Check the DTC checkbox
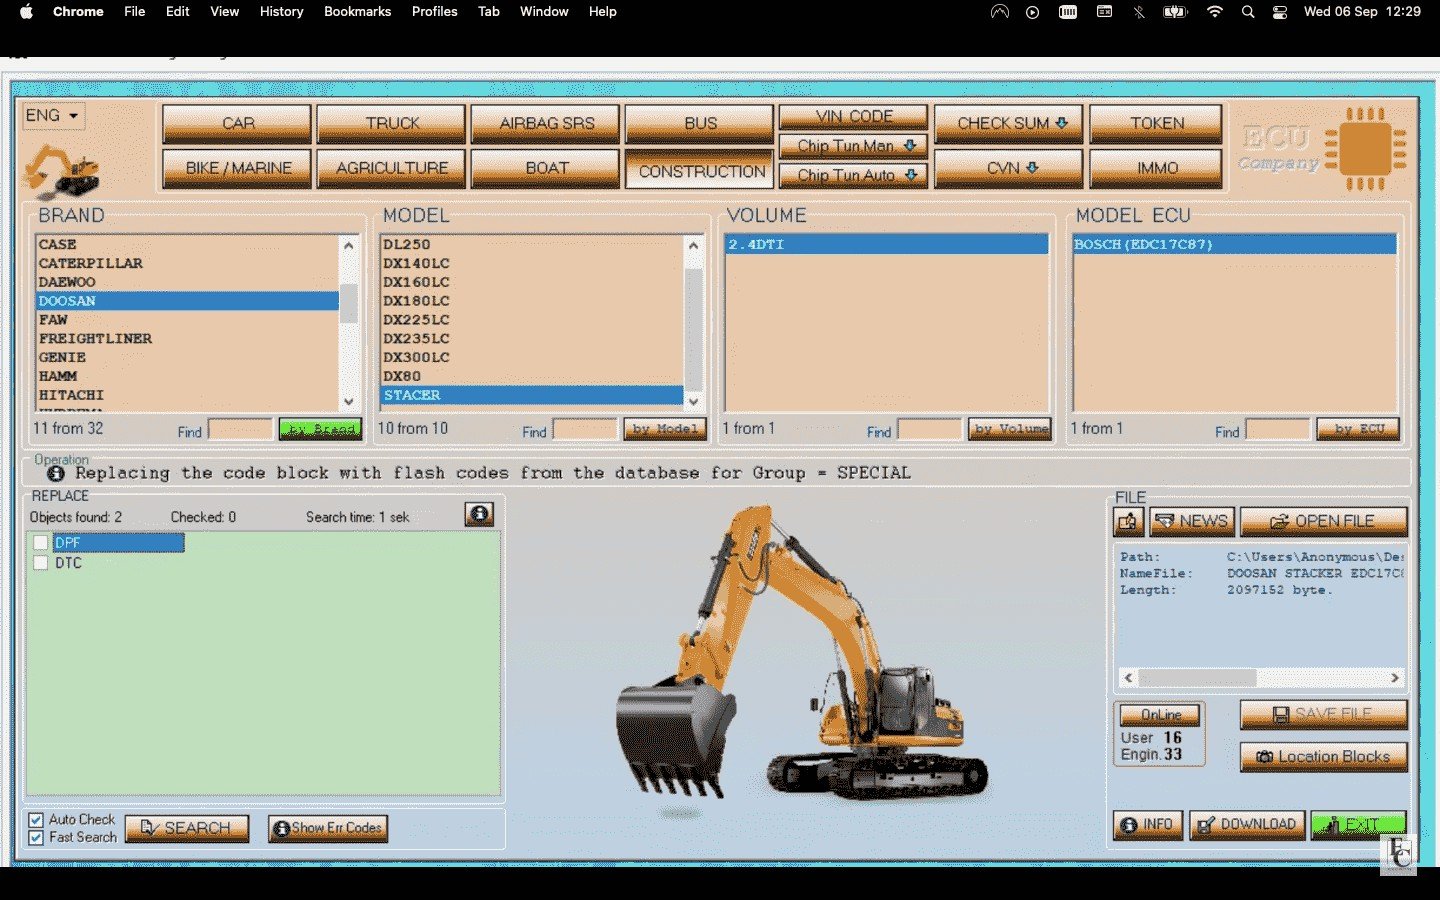1440x900 pixels. pyautogui.click(x=41, y=563)
